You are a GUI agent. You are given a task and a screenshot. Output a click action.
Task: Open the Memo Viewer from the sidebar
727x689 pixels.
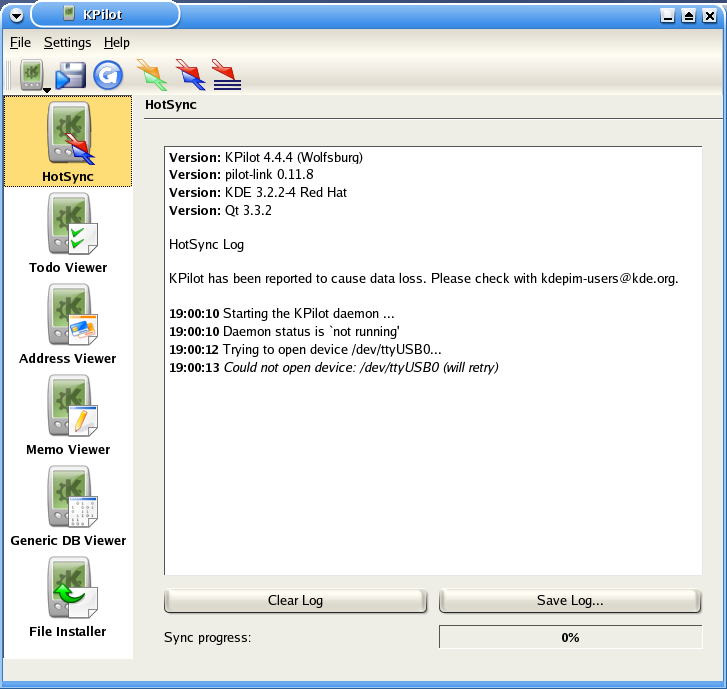68,415
